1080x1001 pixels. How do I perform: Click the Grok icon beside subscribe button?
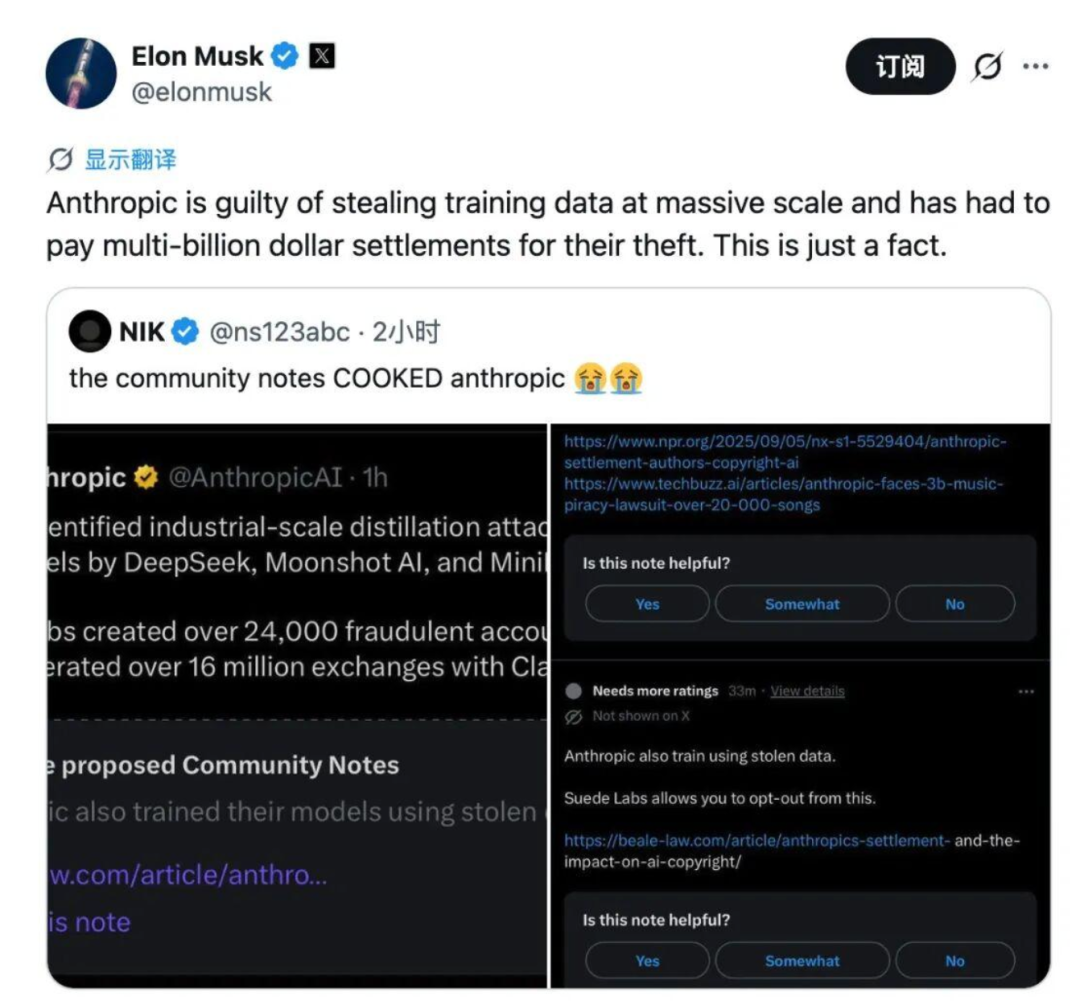tap(987, 67)
